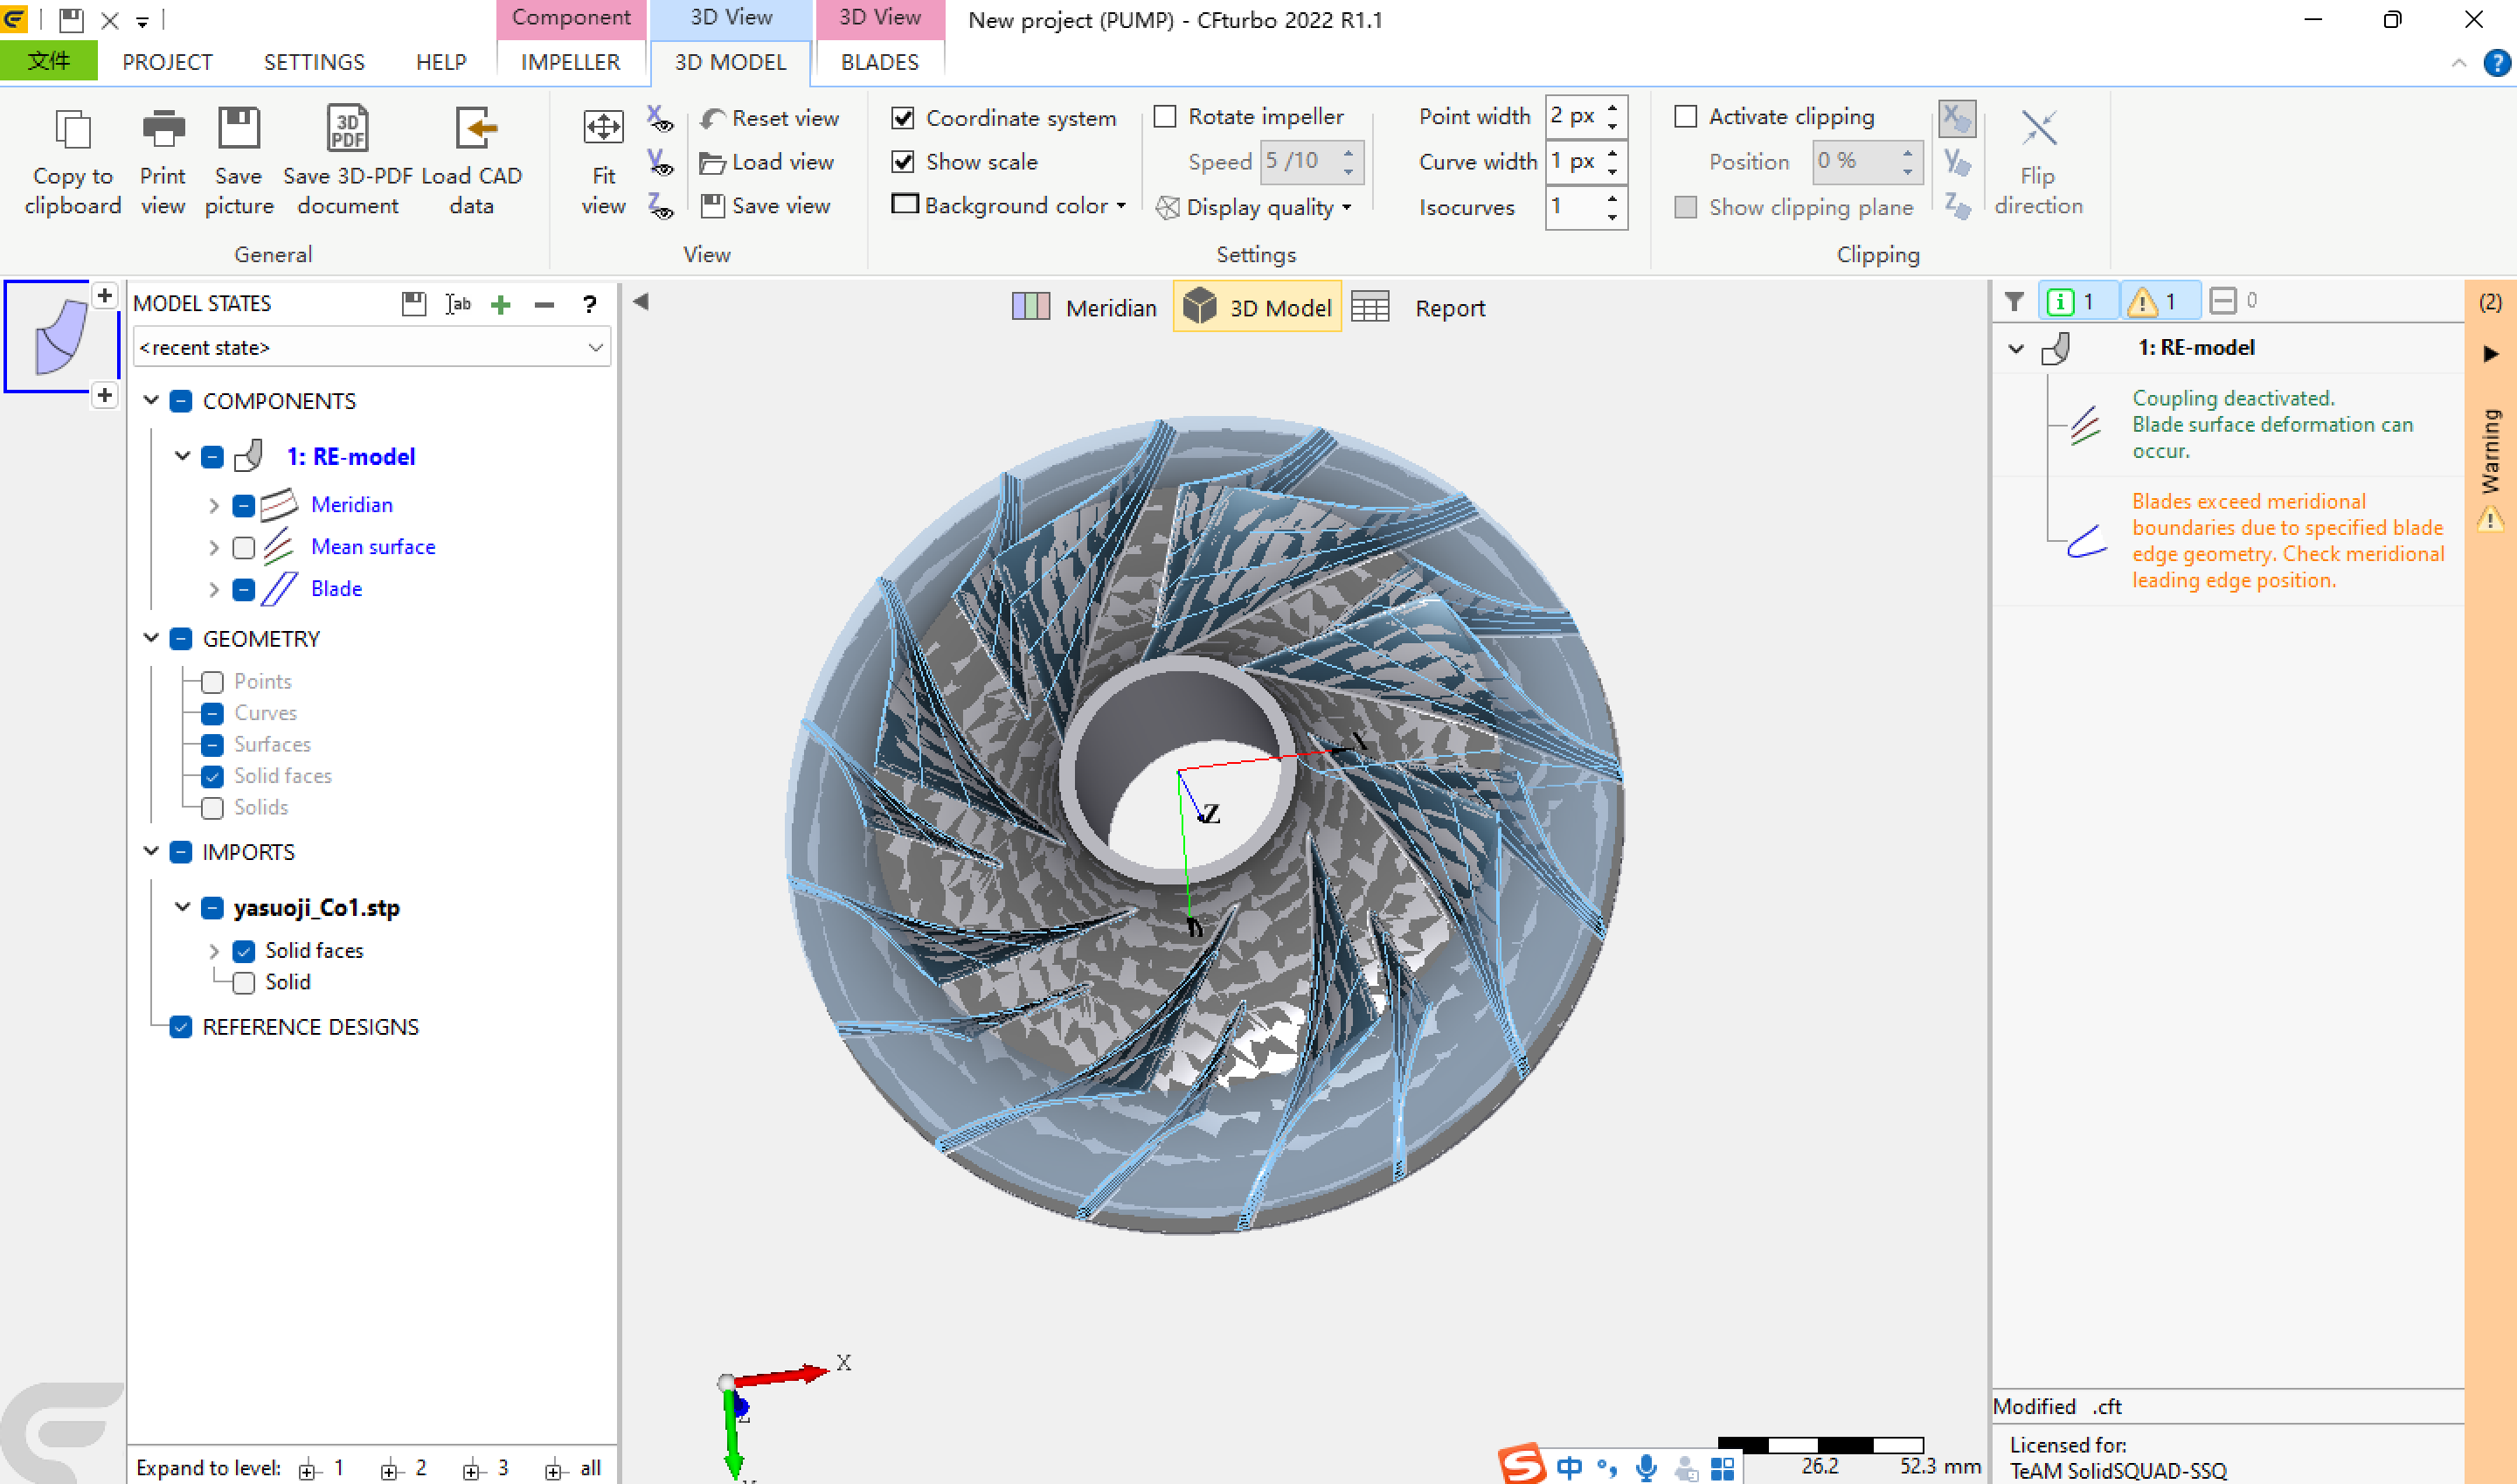This screenshot has width=2517, height=1484.
Task: Expand the Blade tree node
Action: click(213, 589)
